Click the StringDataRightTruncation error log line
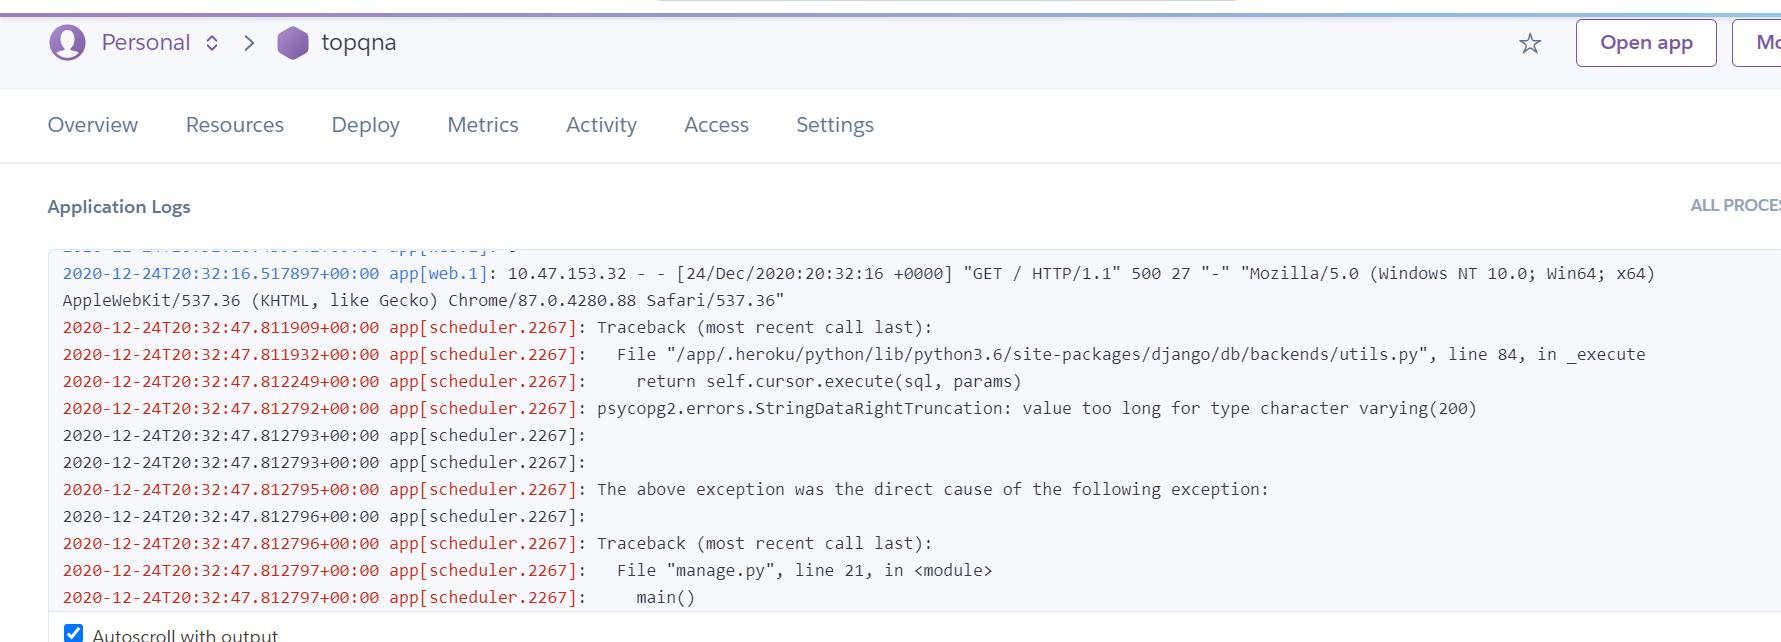The height and width of the screenshot is (642, 1781). coord(770,408)
